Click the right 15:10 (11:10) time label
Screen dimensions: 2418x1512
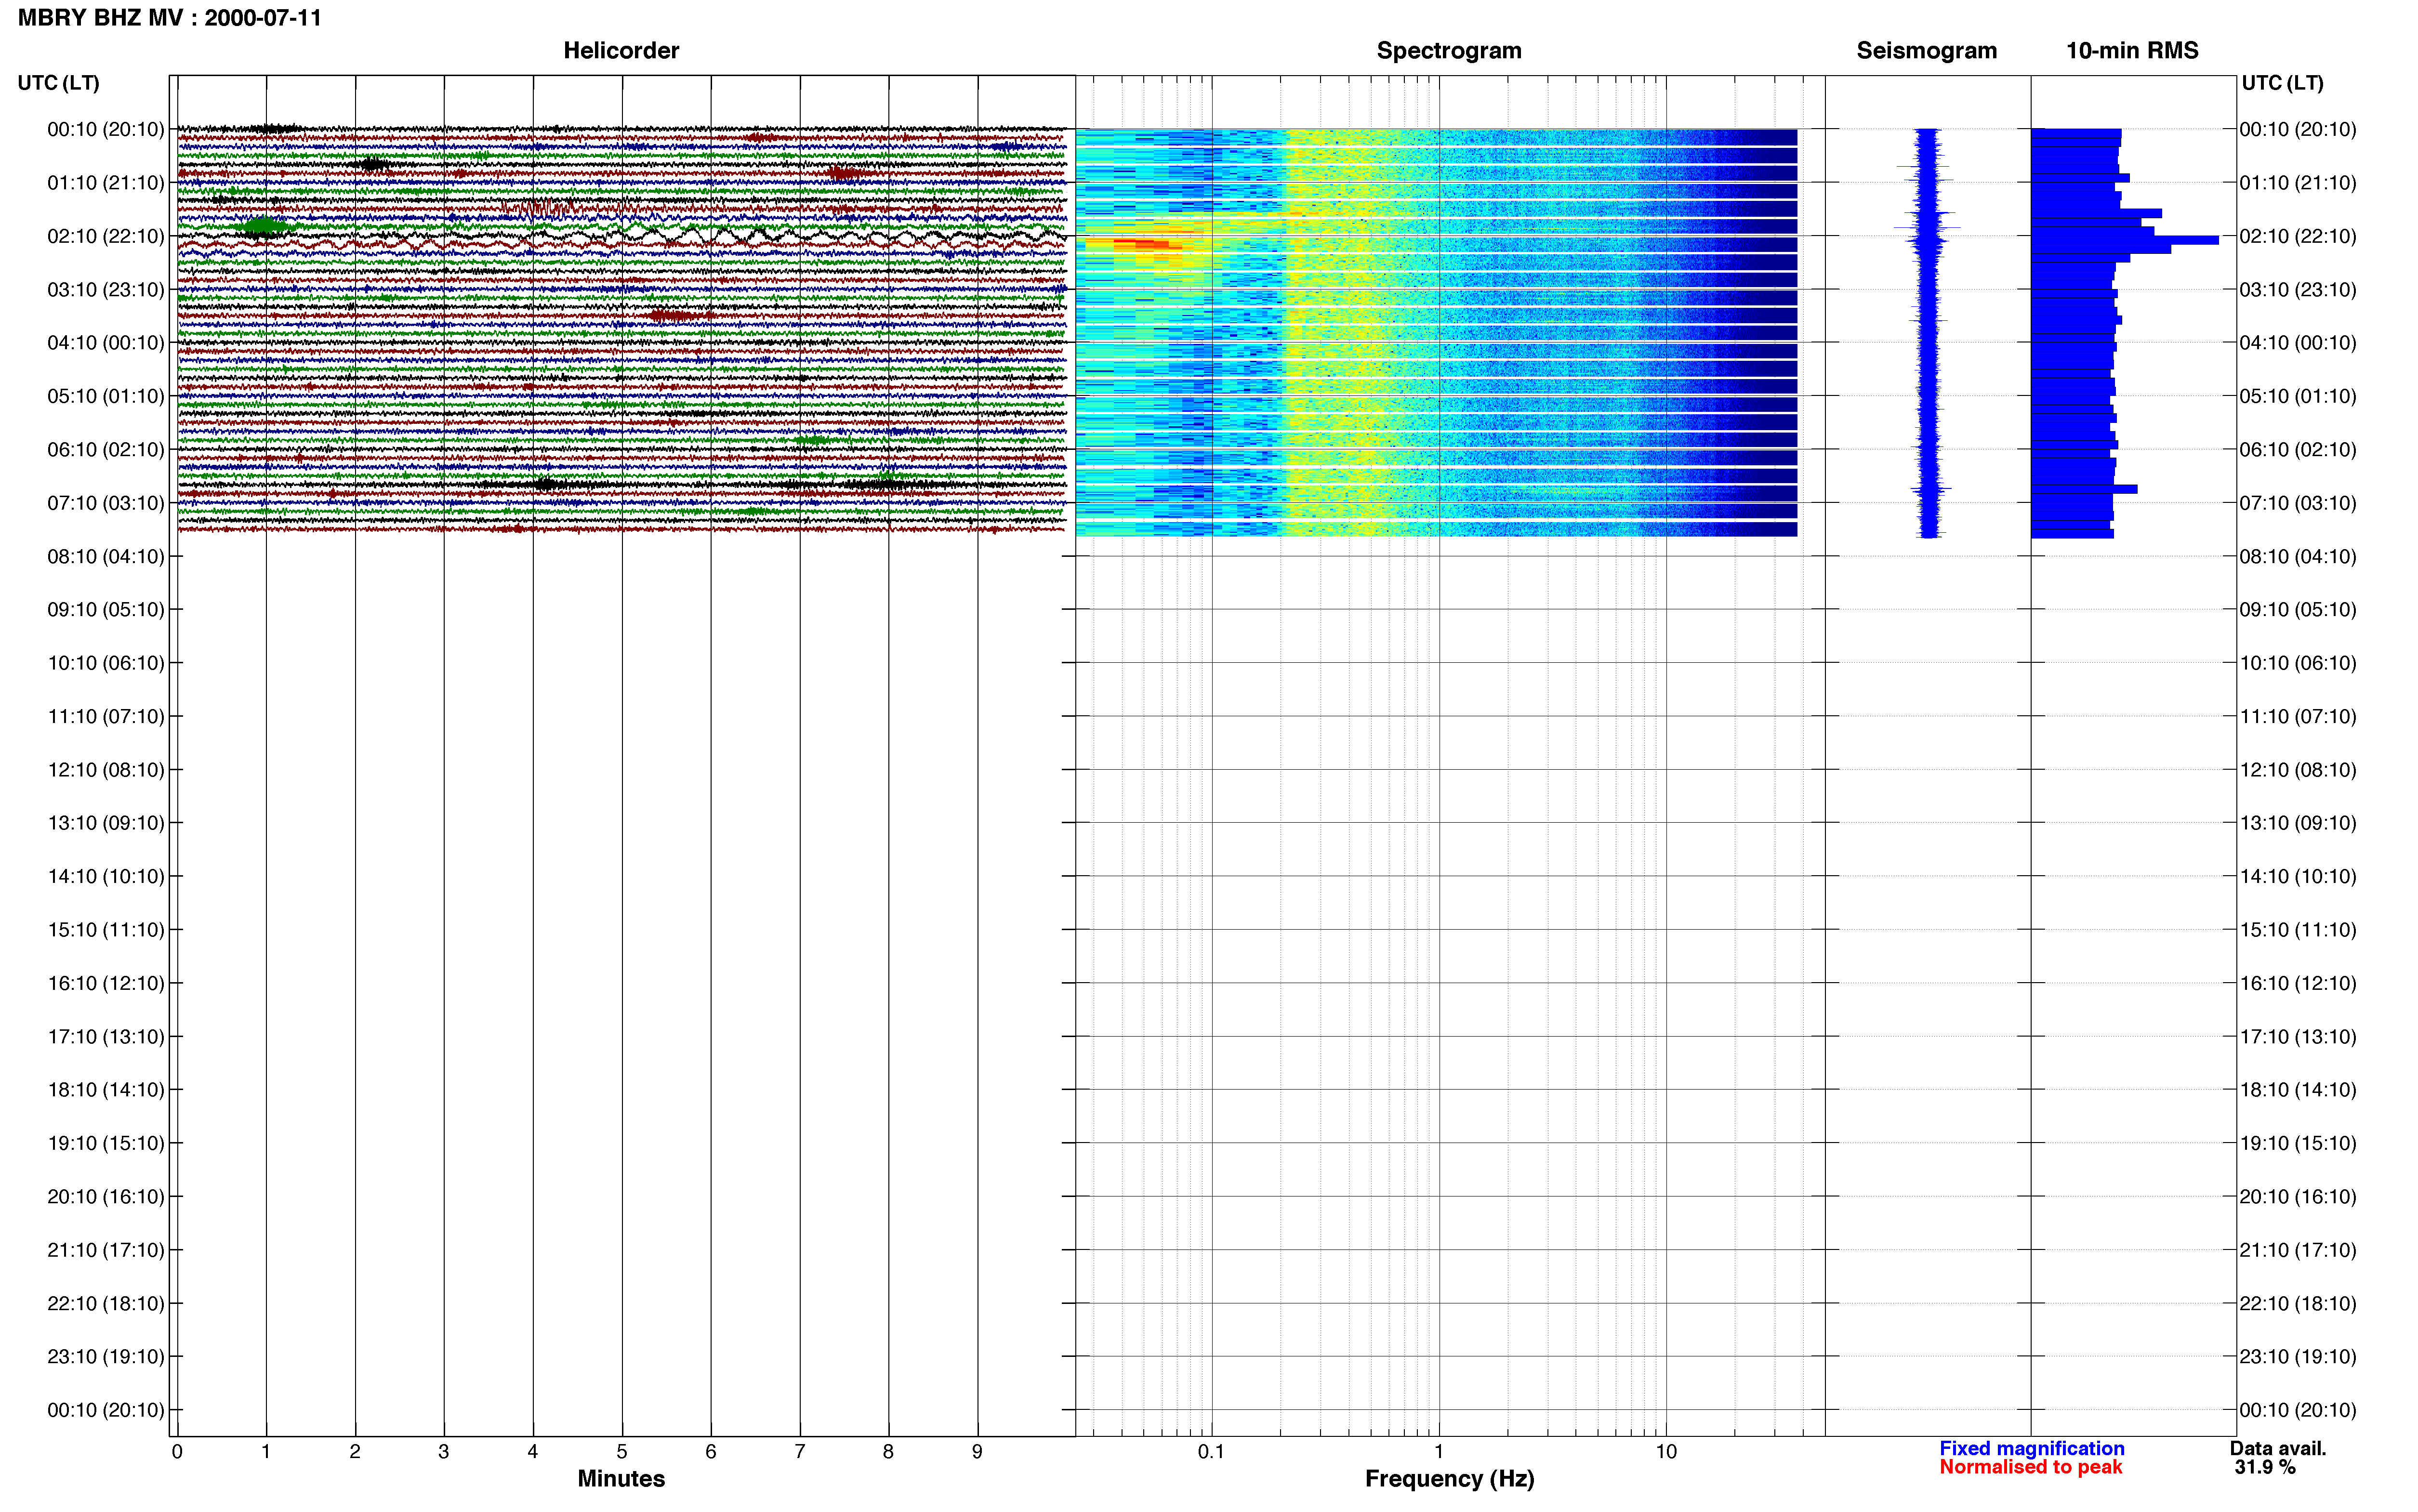click(x=2298, y=930)
